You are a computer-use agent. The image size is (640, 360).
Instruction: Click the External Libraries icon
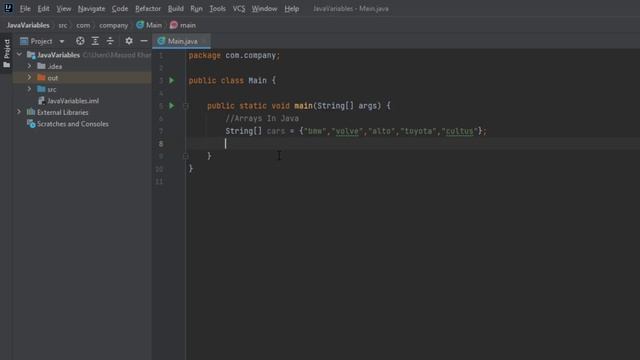31,112
